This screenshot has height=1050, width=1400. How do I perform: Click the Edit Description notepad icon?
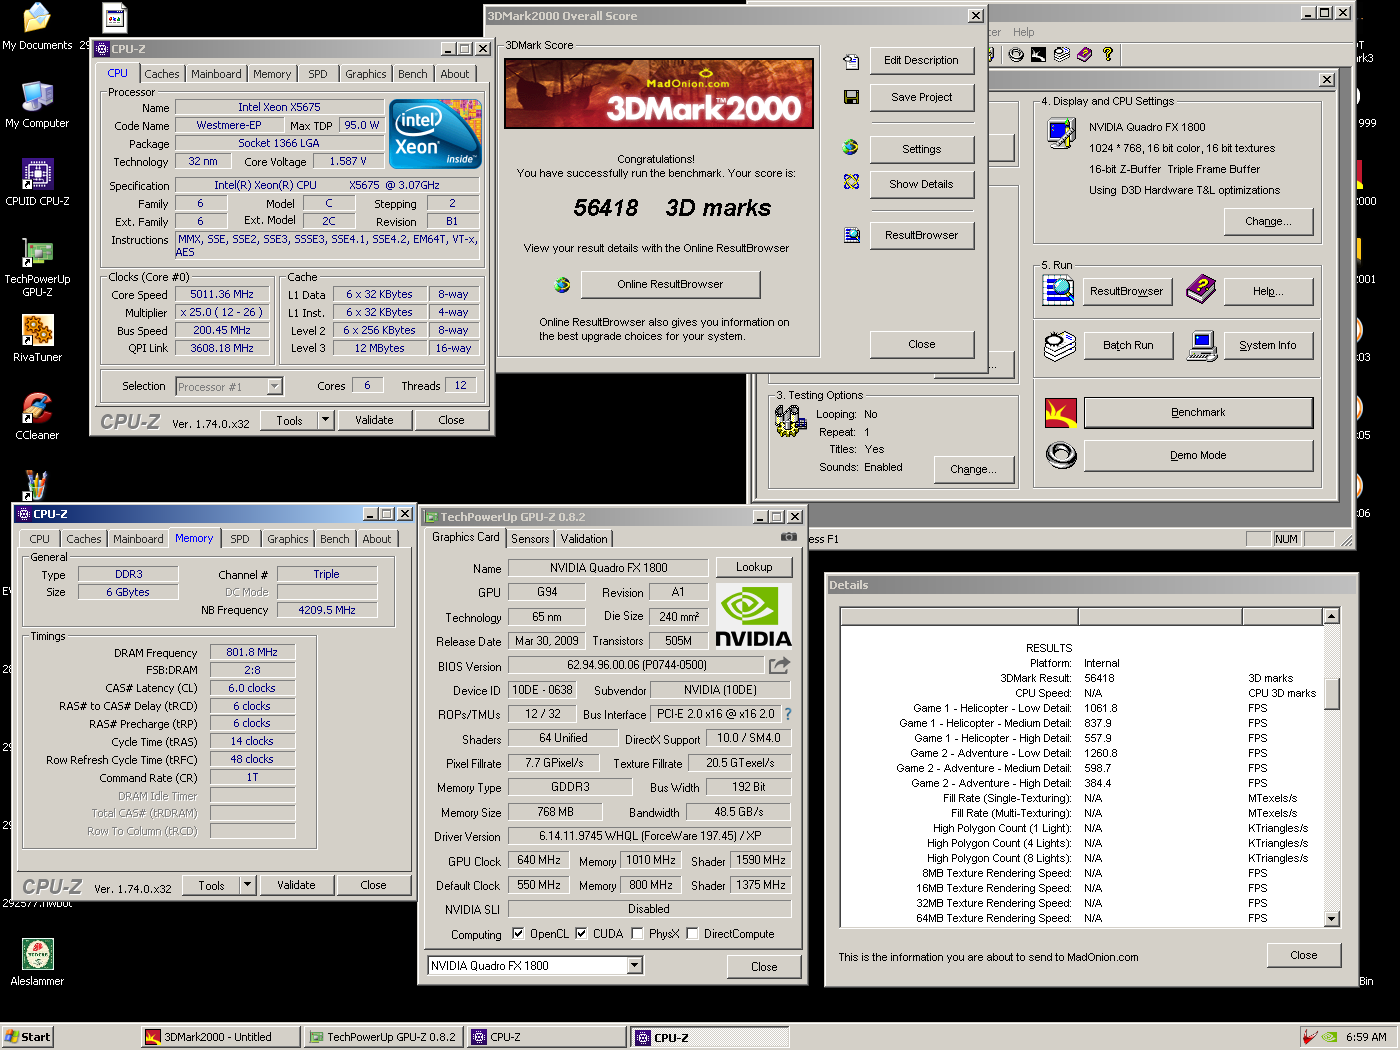pyautogui.click(x=851, y=62)
